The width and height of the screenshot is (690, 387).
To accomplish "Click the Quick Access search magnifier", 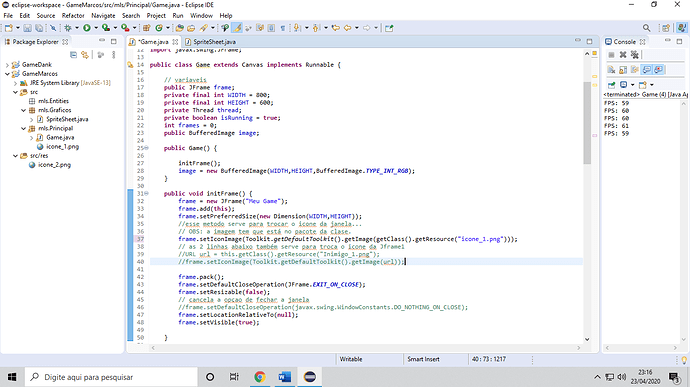I will tap(646, 28).
